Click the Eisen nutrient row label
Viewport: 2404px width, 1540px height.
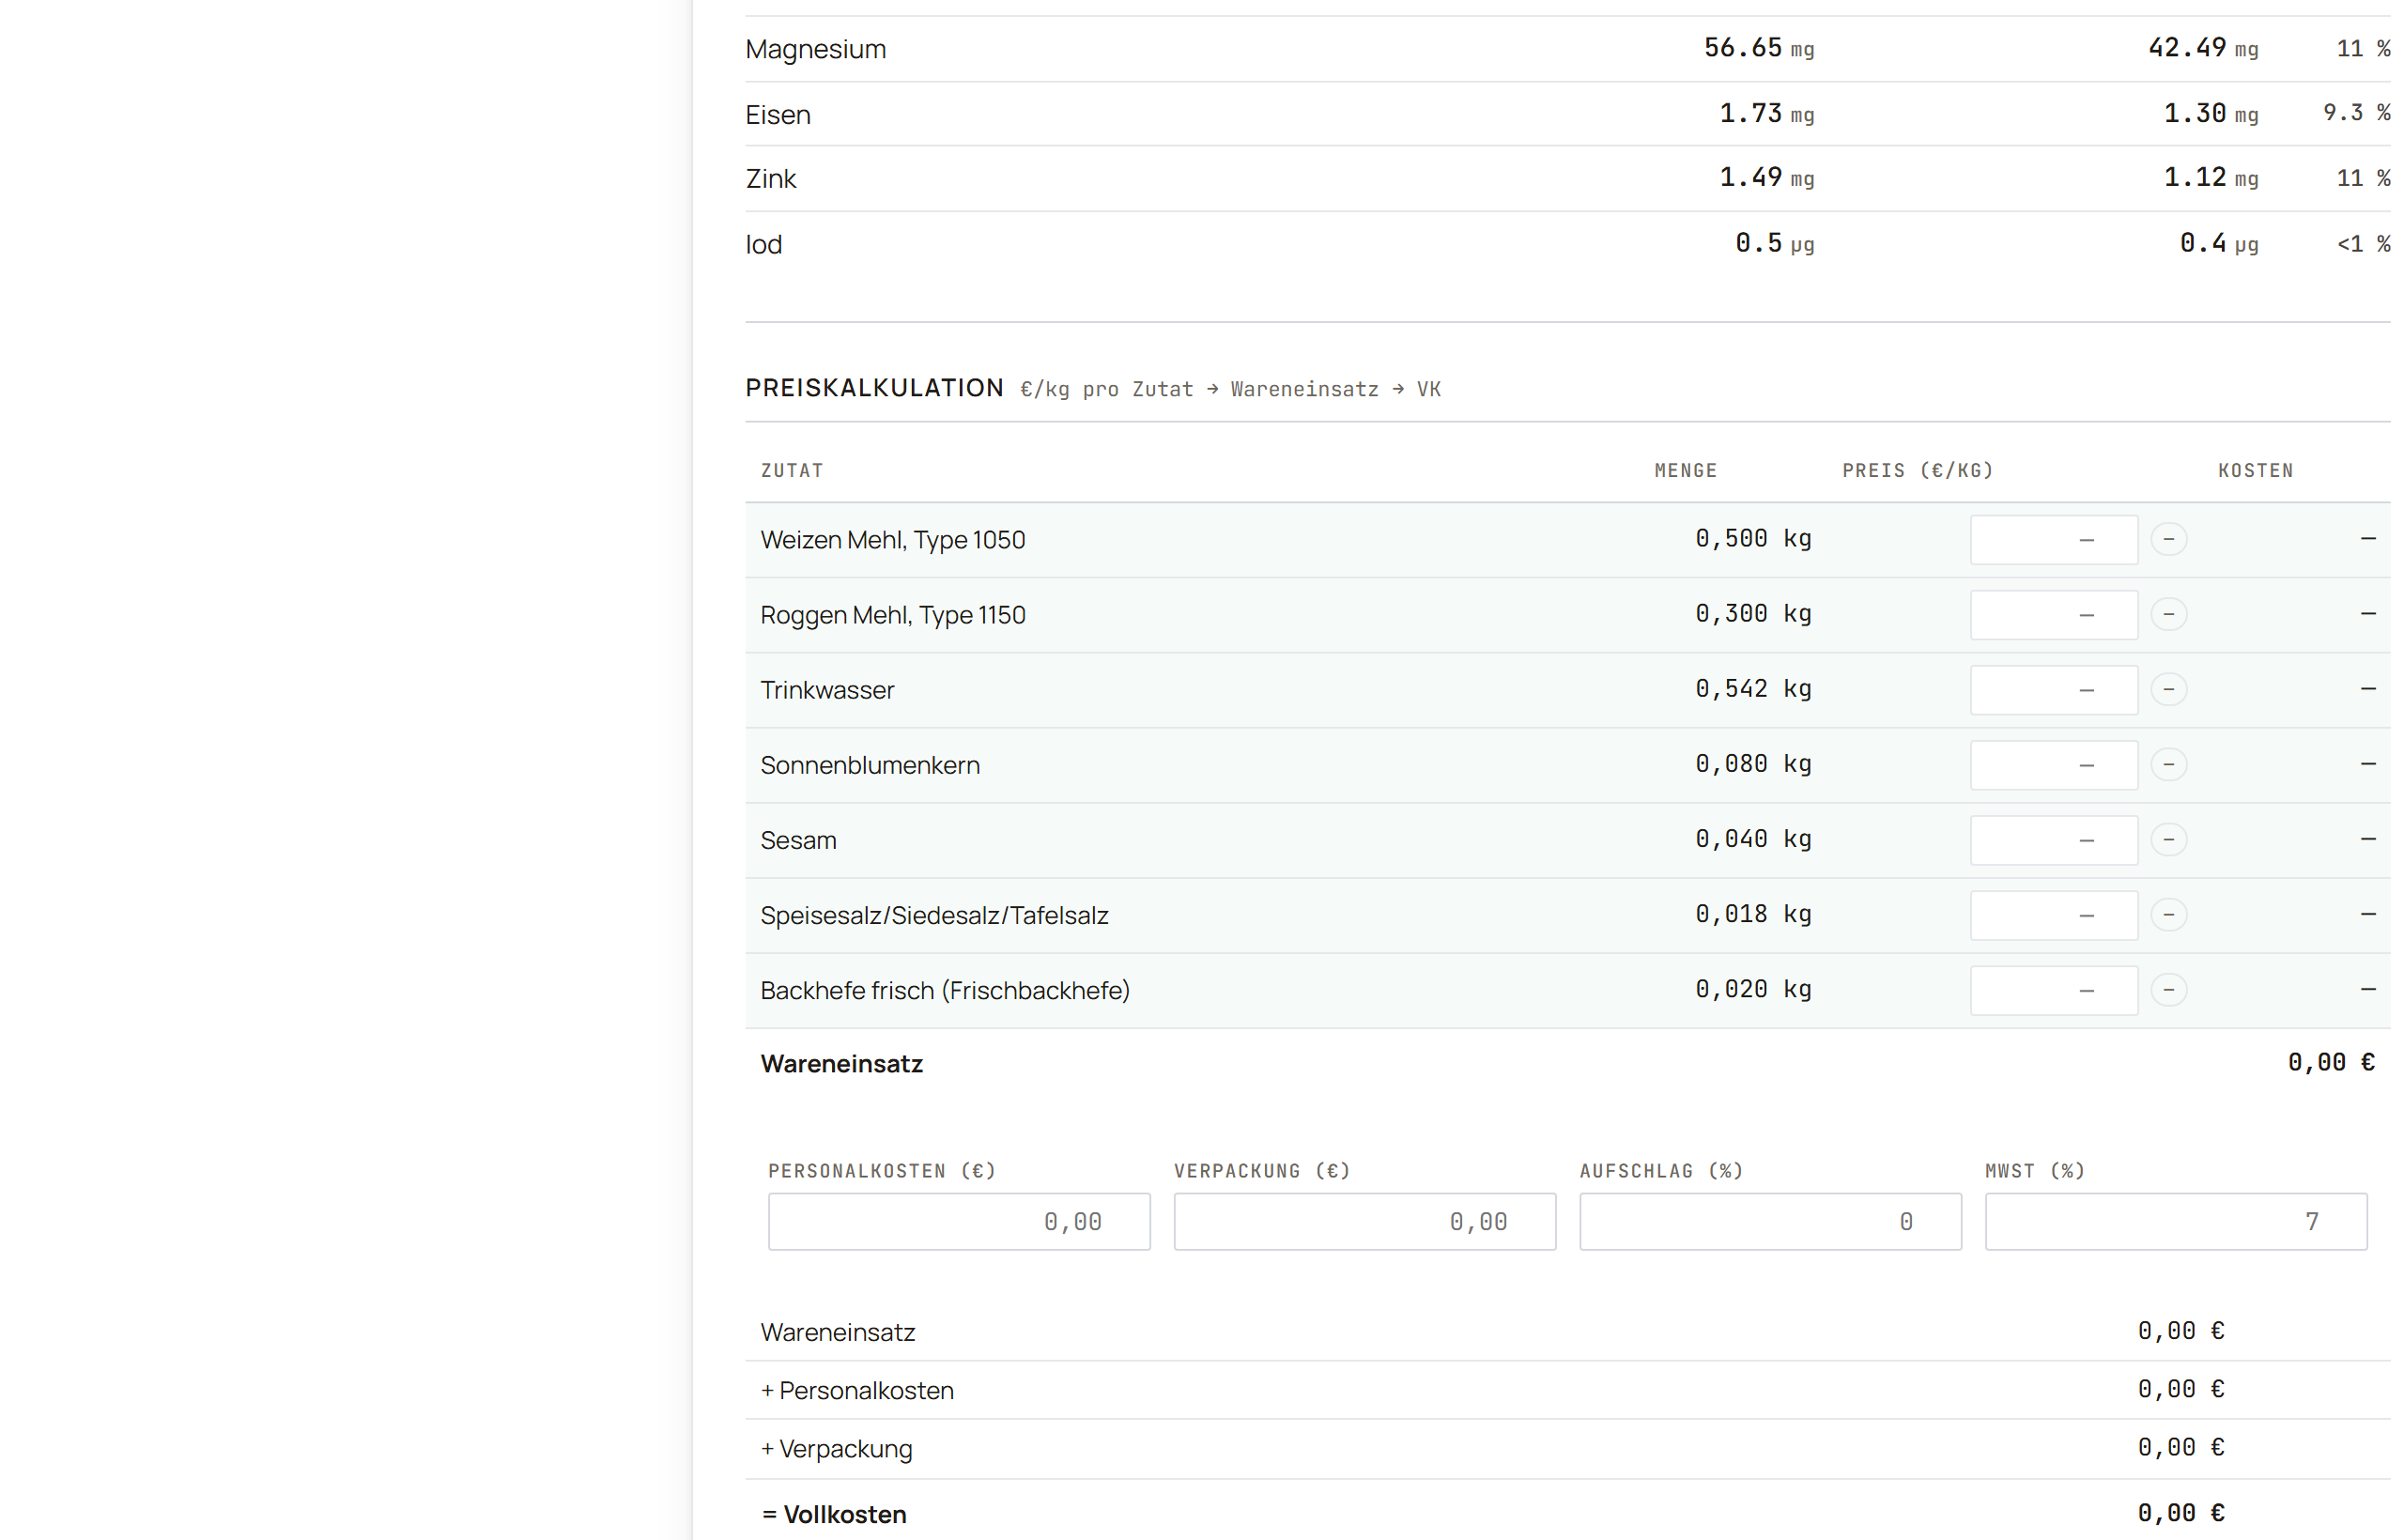pos(778,115)
